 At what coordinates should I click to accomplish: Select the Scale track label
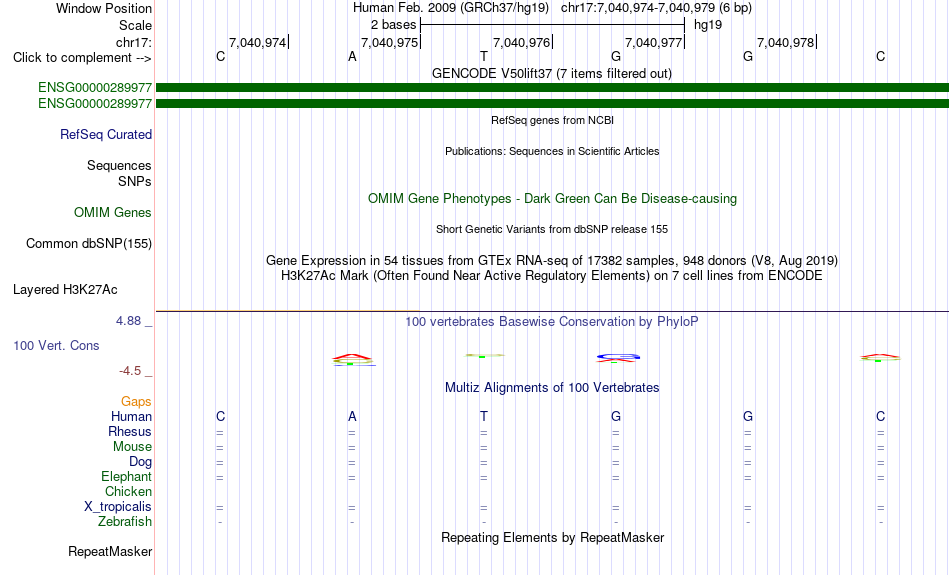[135, 25]
